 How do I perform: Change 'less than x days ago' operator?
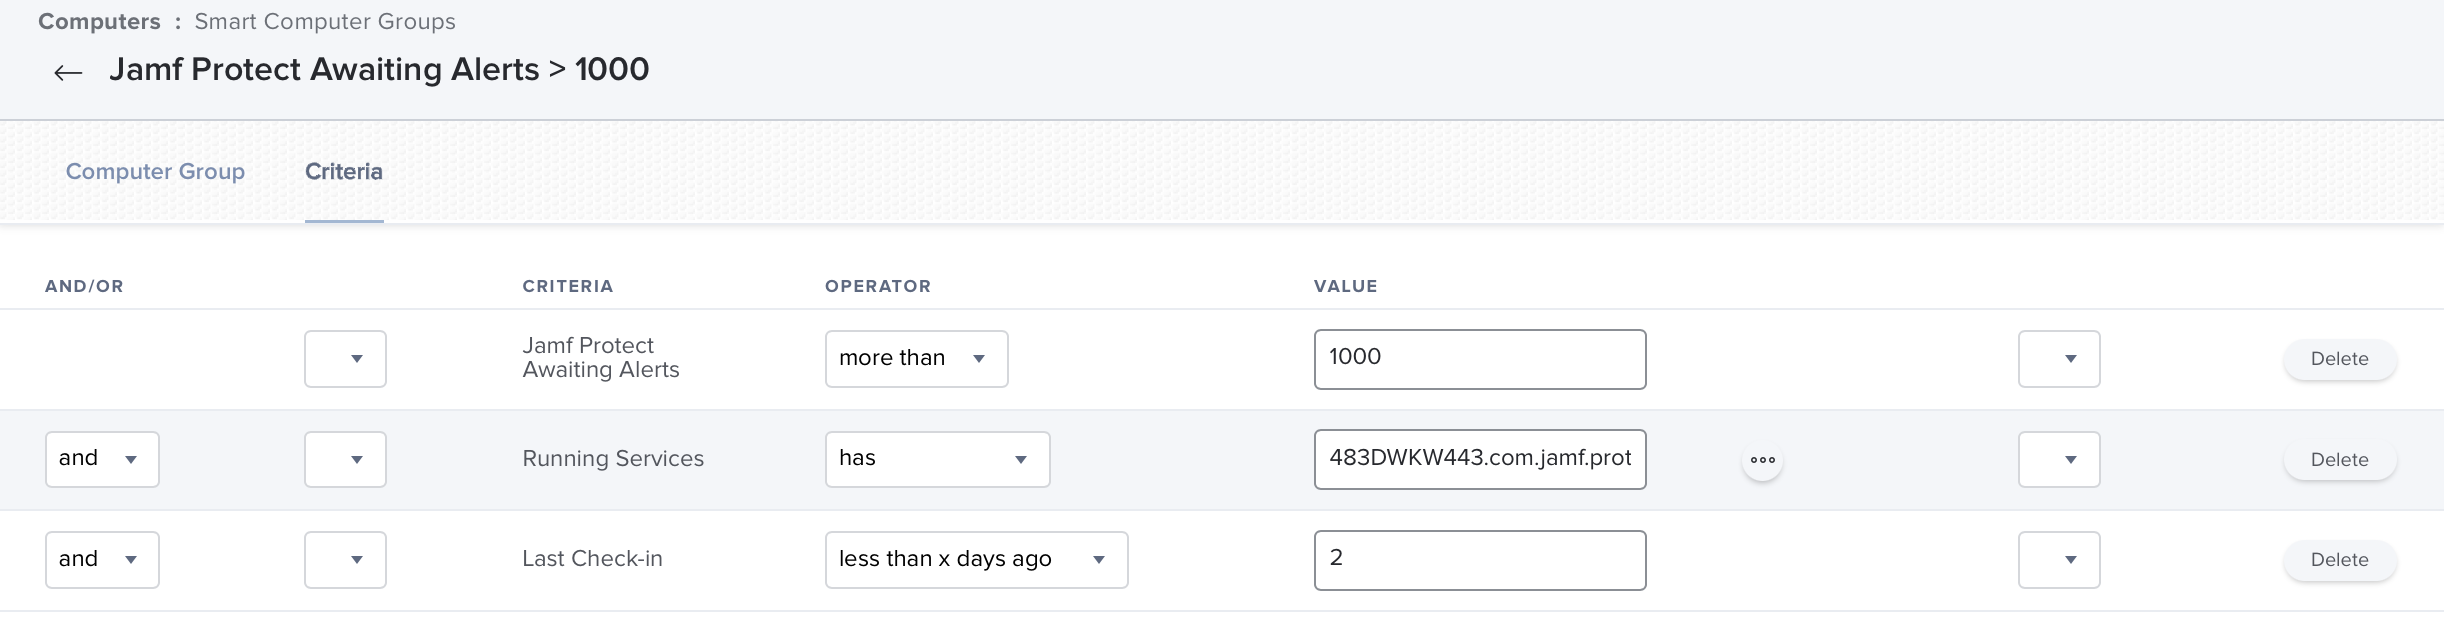click(x=976, y=560)
